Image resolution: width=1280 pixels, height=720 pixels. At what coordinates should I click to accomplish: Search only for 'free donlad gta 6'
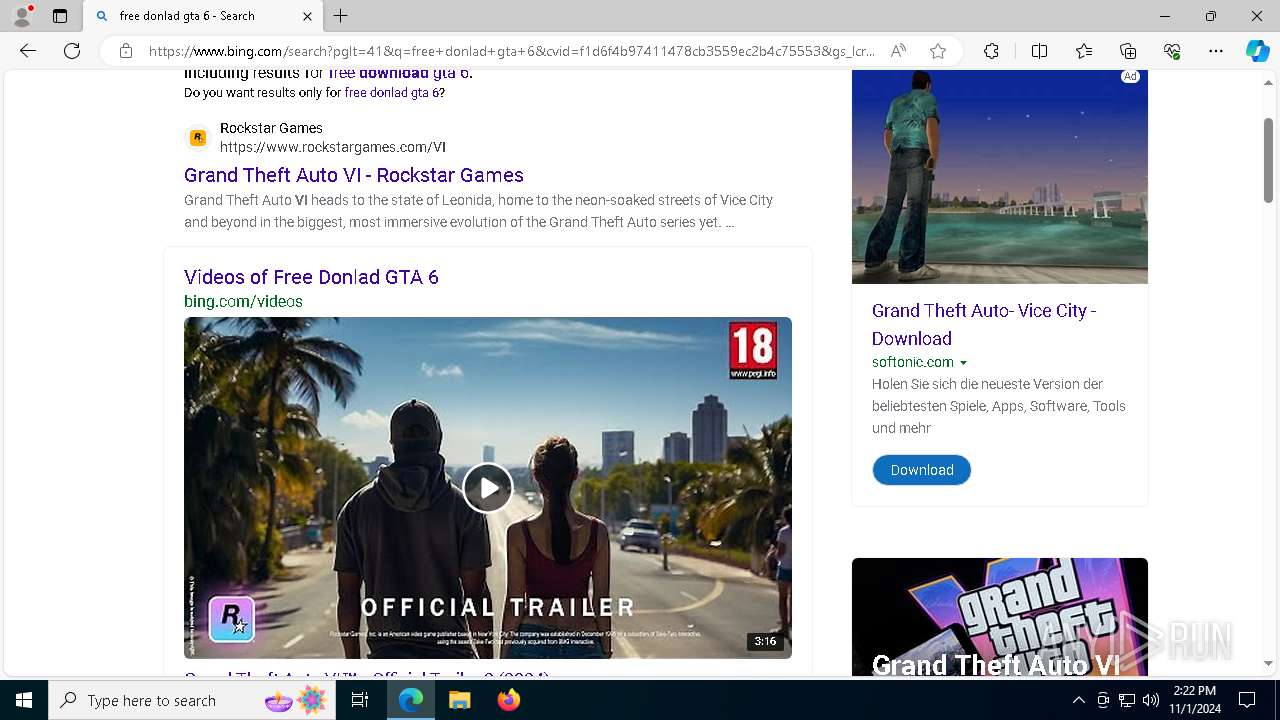394,92
